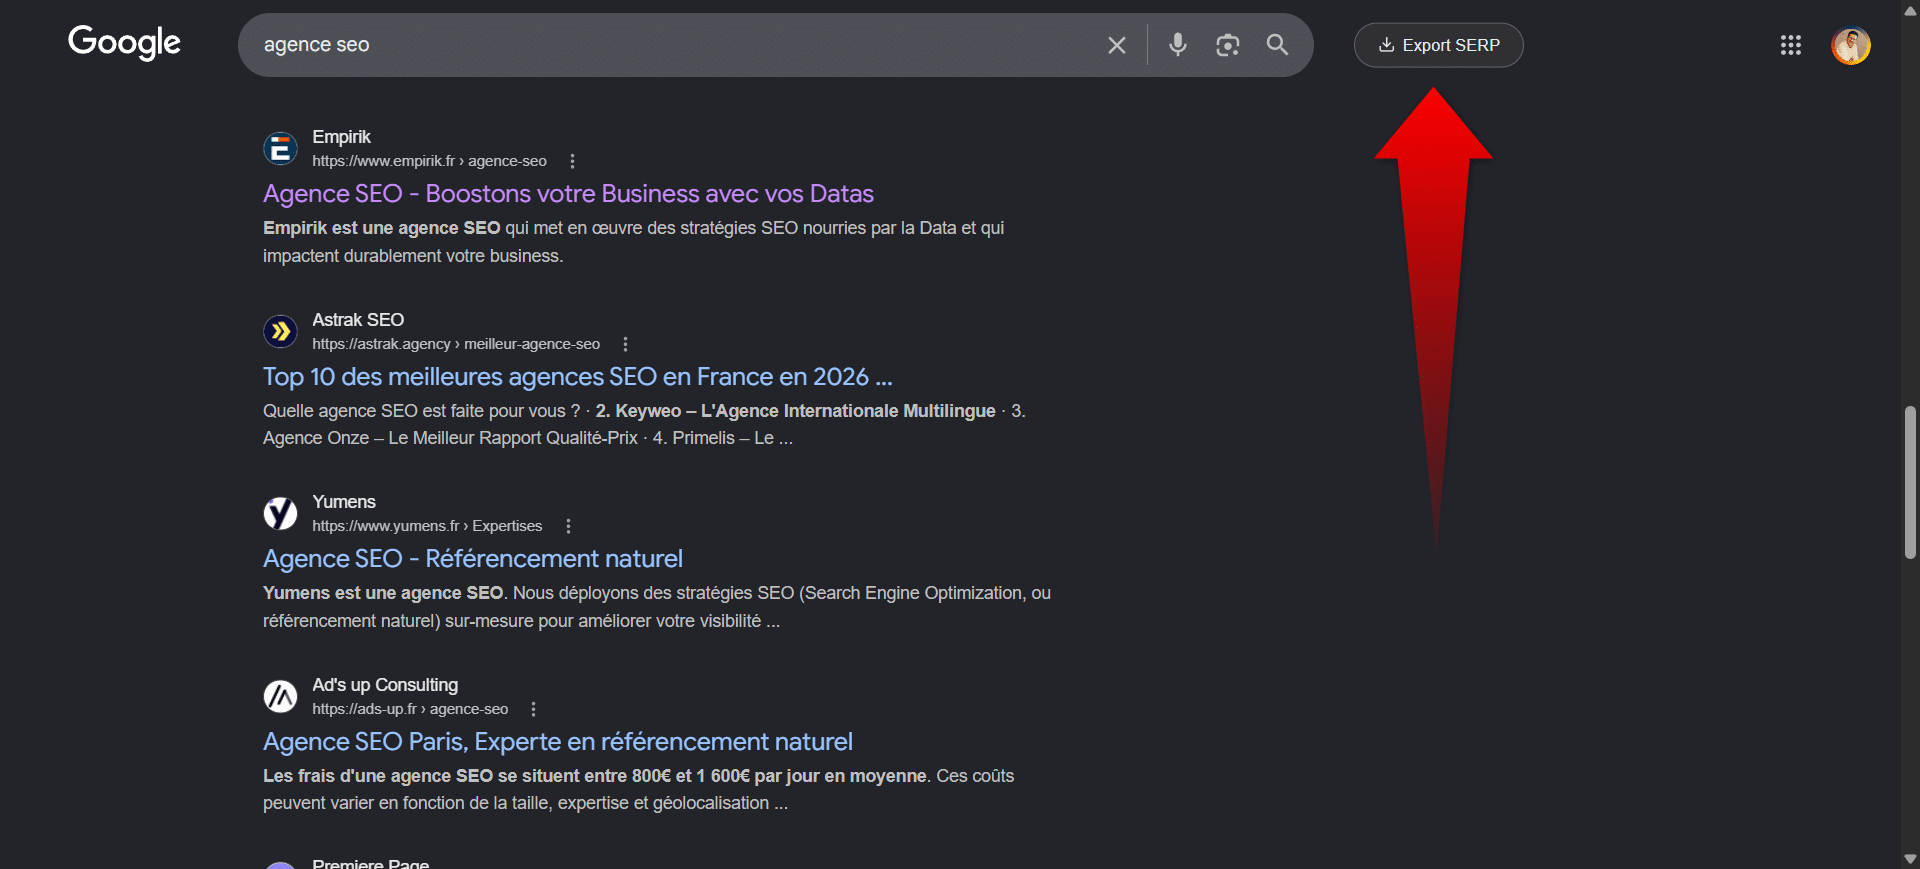Click snippet 'Empirik est une agence SEO'

(x=381, y=228)
